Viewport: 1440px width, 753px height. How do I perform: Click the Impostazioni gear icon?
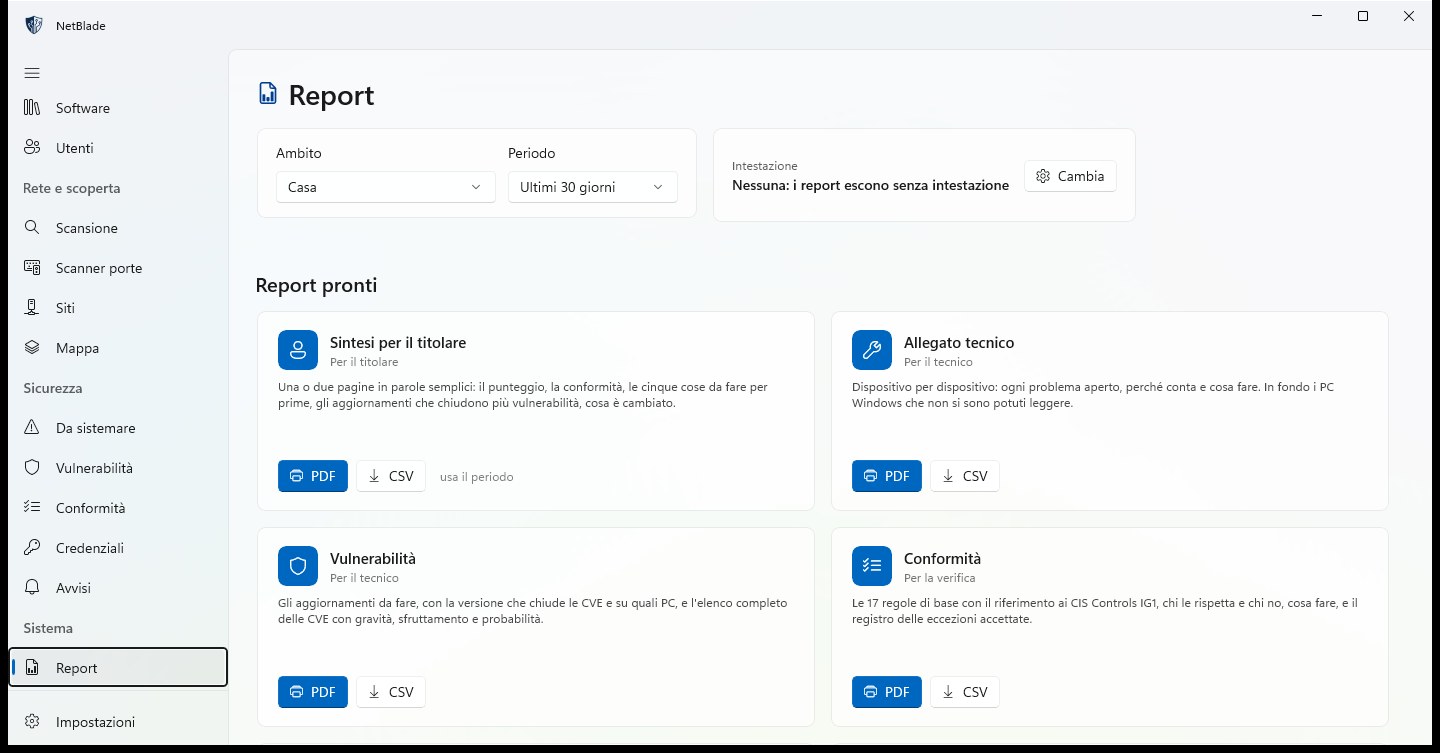coord(32,722)
